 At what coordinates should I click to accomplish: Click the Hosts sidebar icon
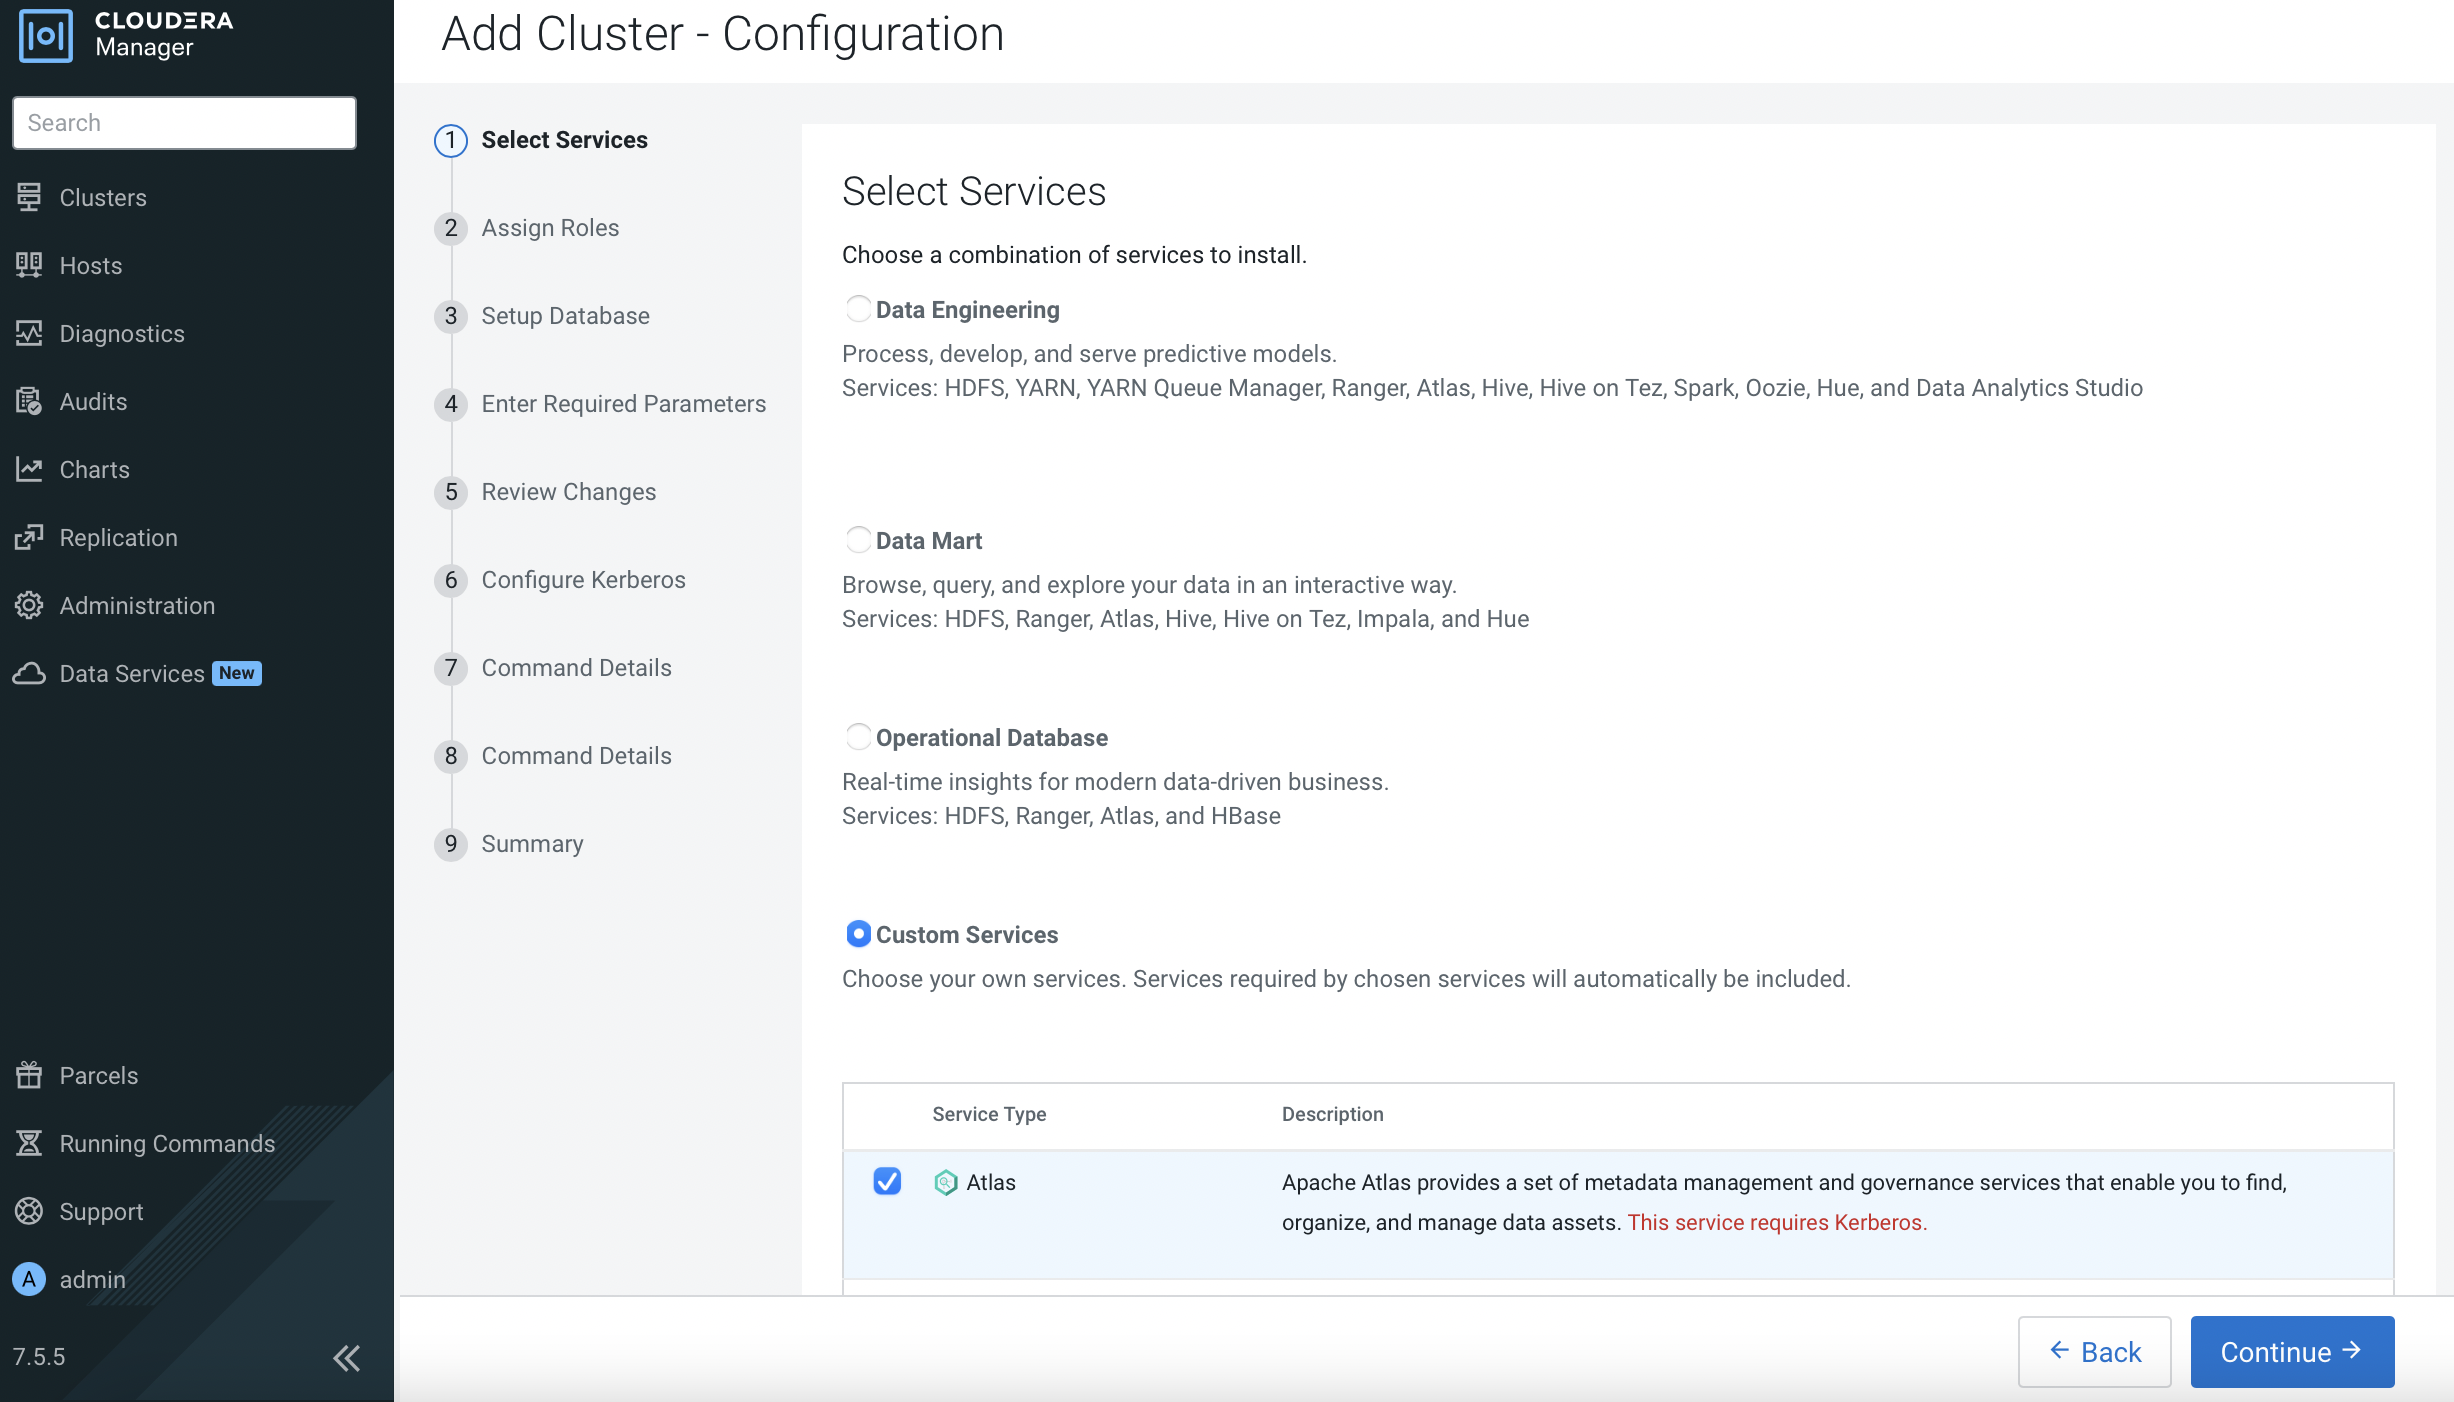click(29, 265)
